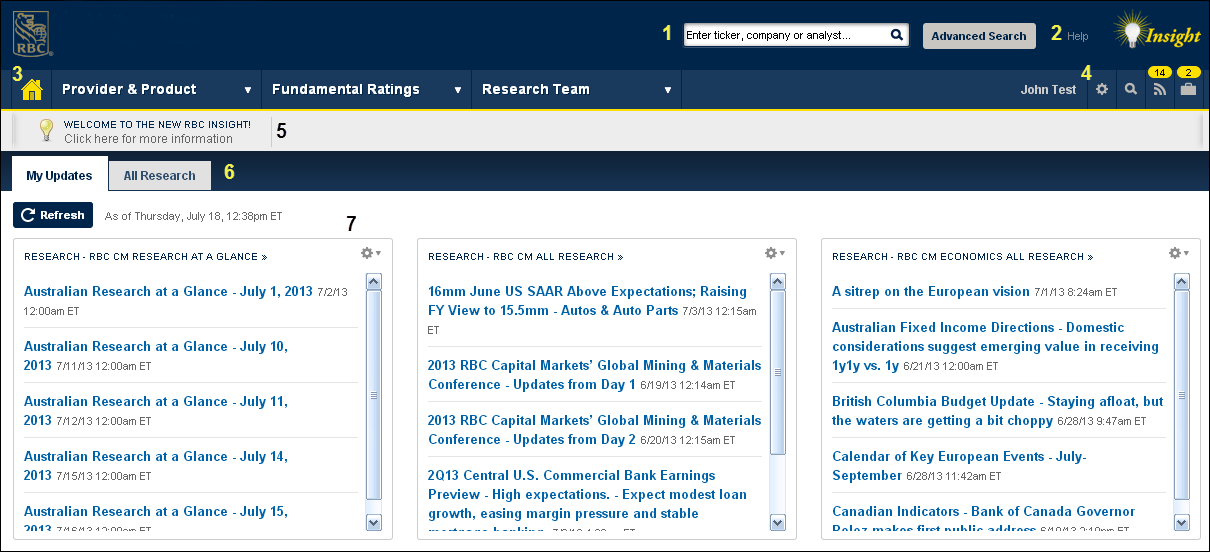Open Global Mining Conference Updates from Day 2

(x=594, y=430)
